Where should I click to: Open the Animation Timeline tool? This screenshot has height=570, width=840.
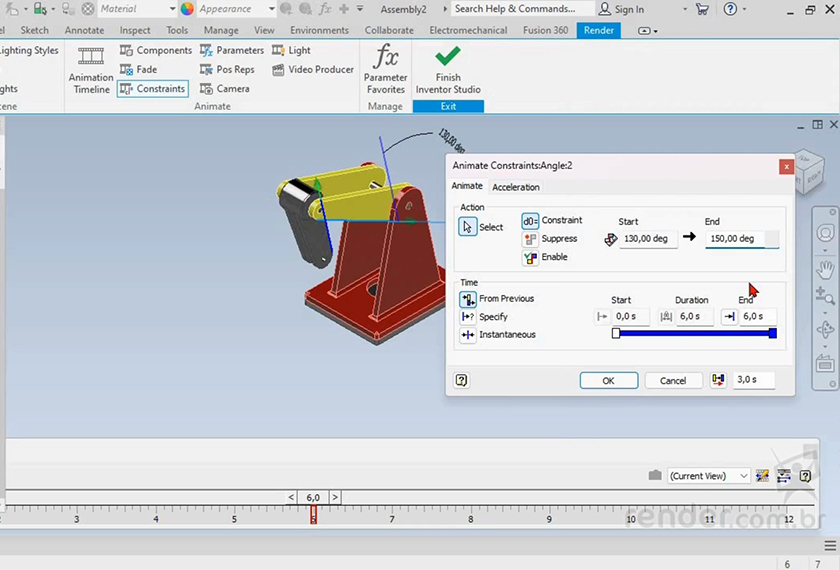(91, 68)
